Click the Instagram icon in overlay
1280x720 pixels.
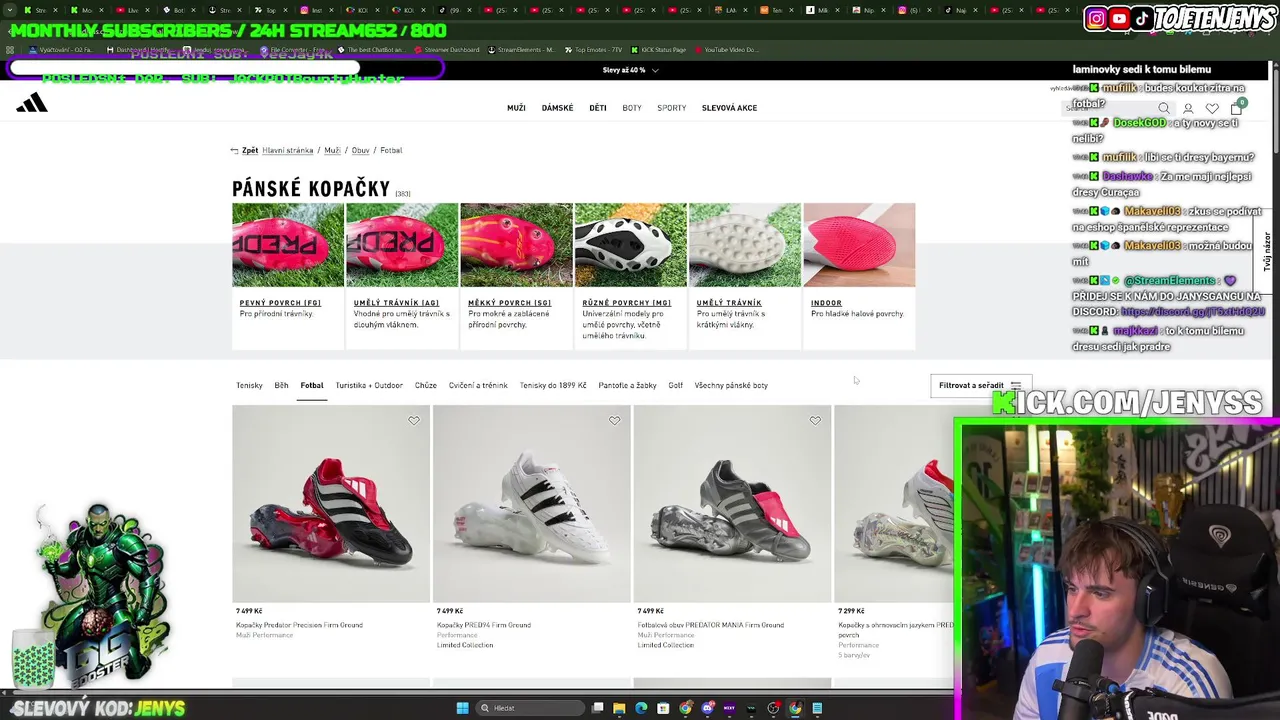click(1096, 18)
